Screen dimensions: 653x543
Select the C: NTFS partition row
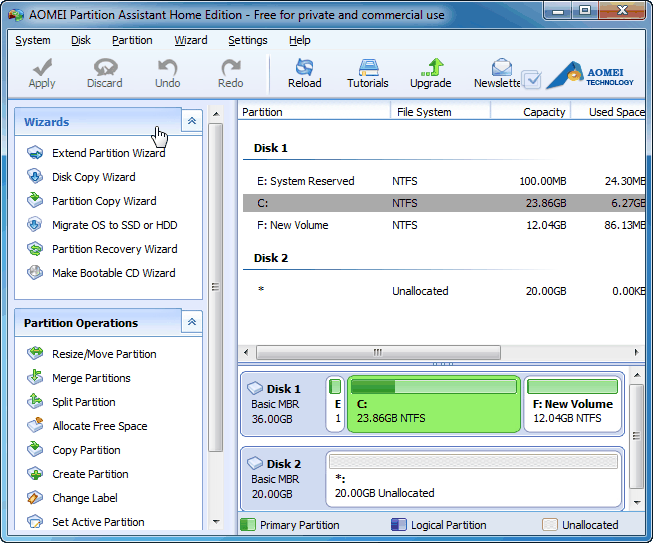(444, 203)
